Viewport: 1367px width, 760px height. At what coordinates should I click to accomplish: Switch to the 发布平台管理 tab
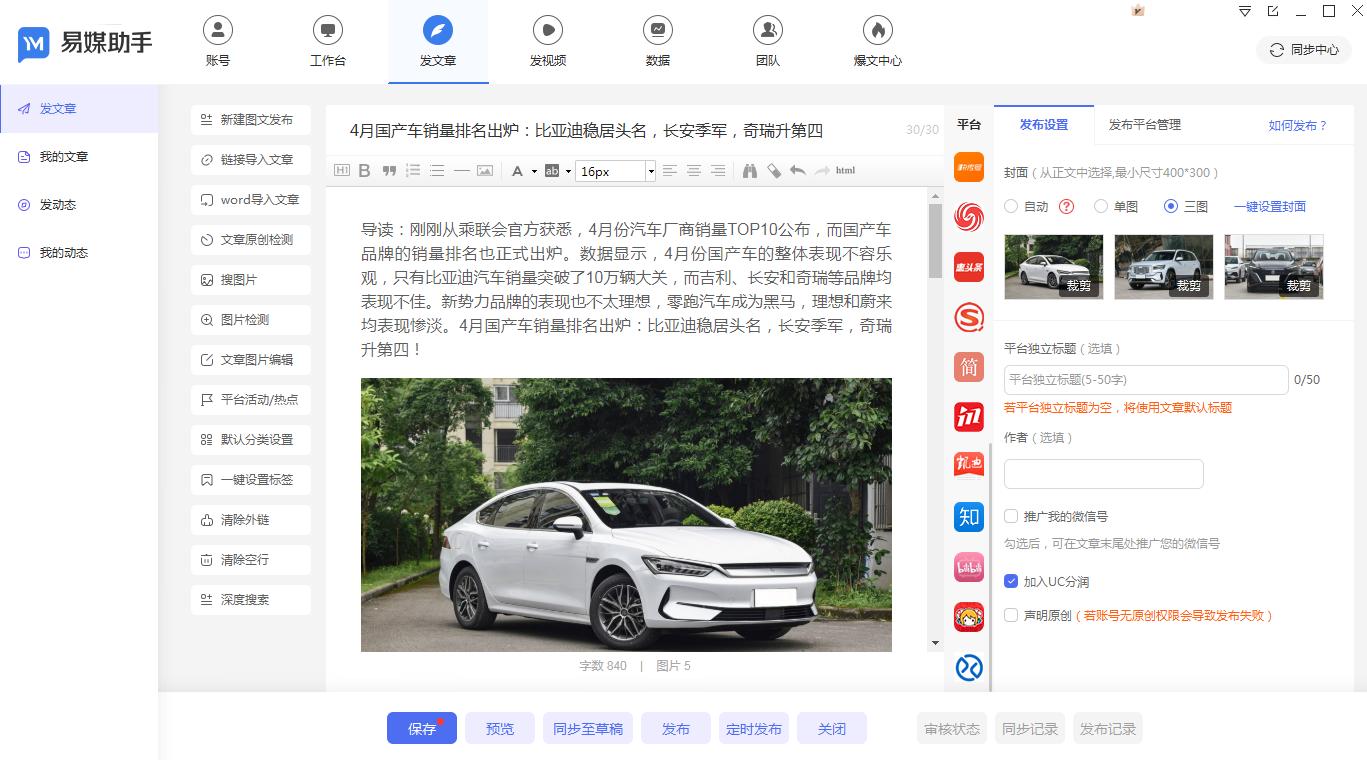[1143, 125]
